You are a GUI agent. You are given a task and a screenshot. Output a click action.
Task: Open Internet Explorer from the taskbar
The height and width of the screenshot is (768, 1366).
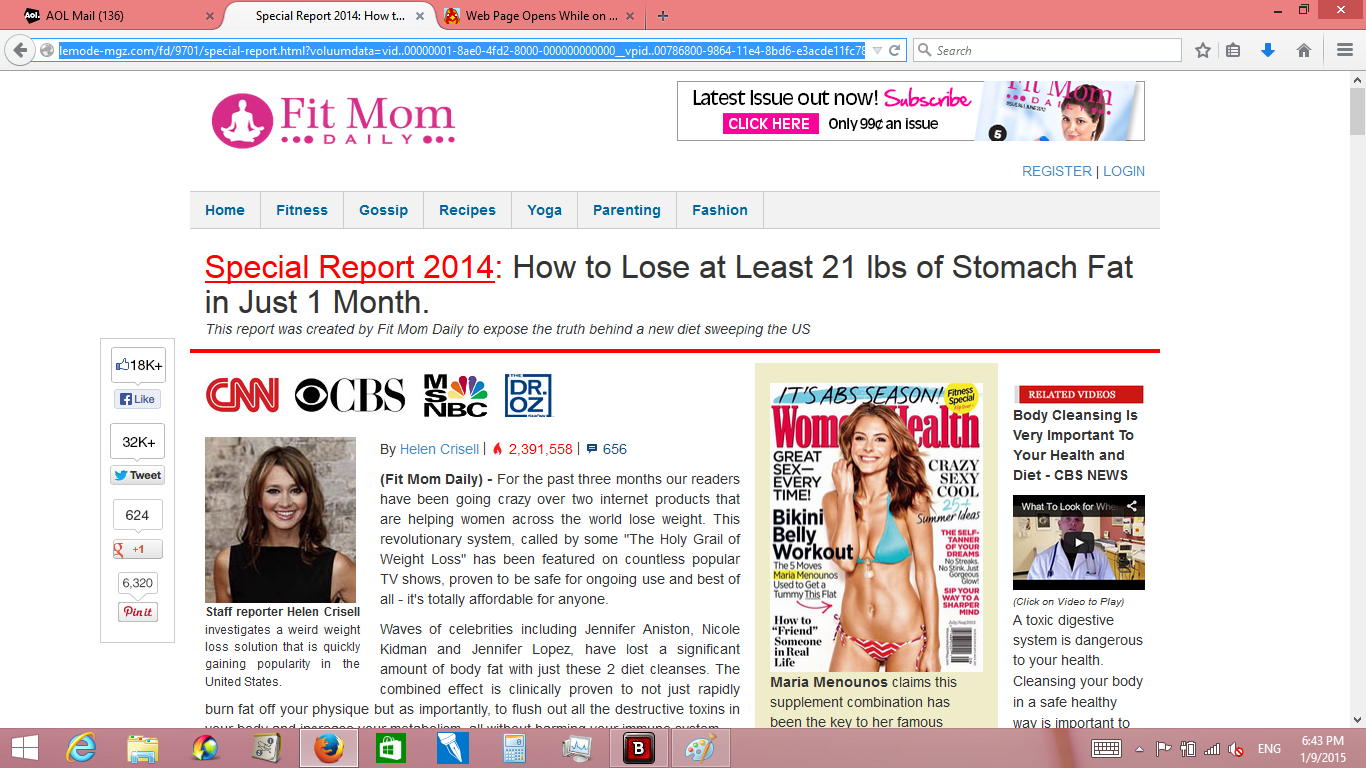pos(80,748)
